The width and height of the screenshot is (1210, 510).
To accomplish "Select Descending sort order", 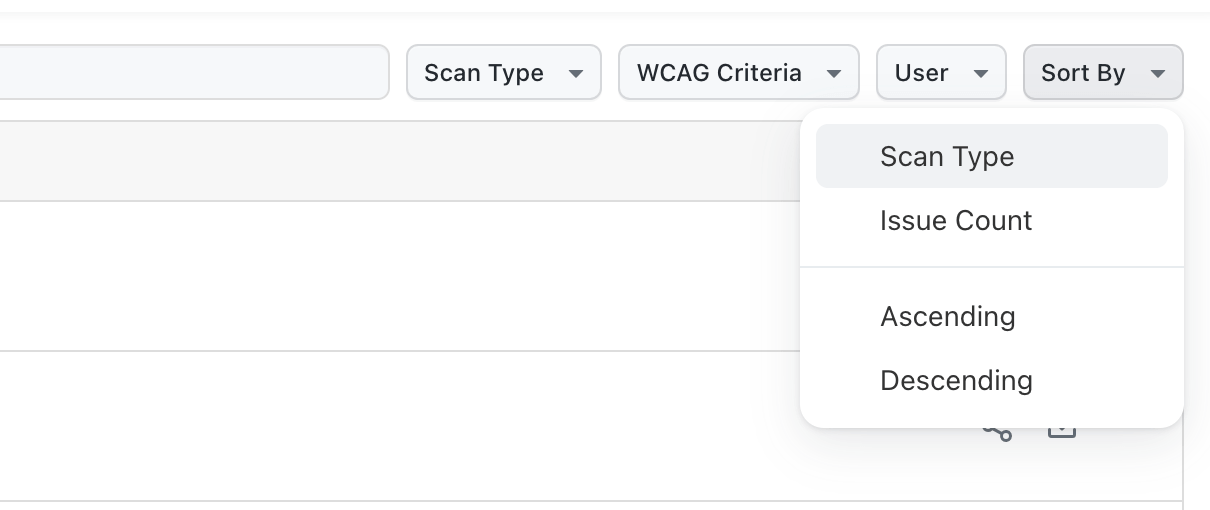I will (955, 381).
